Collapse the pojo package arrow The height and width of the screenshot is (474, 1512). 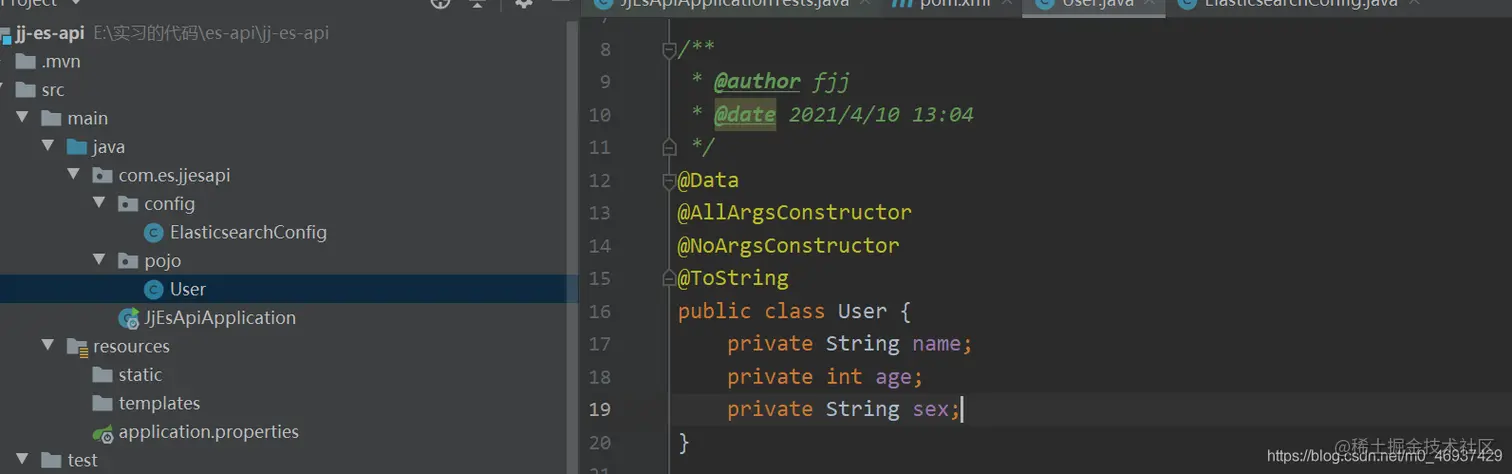click(99, 261)
